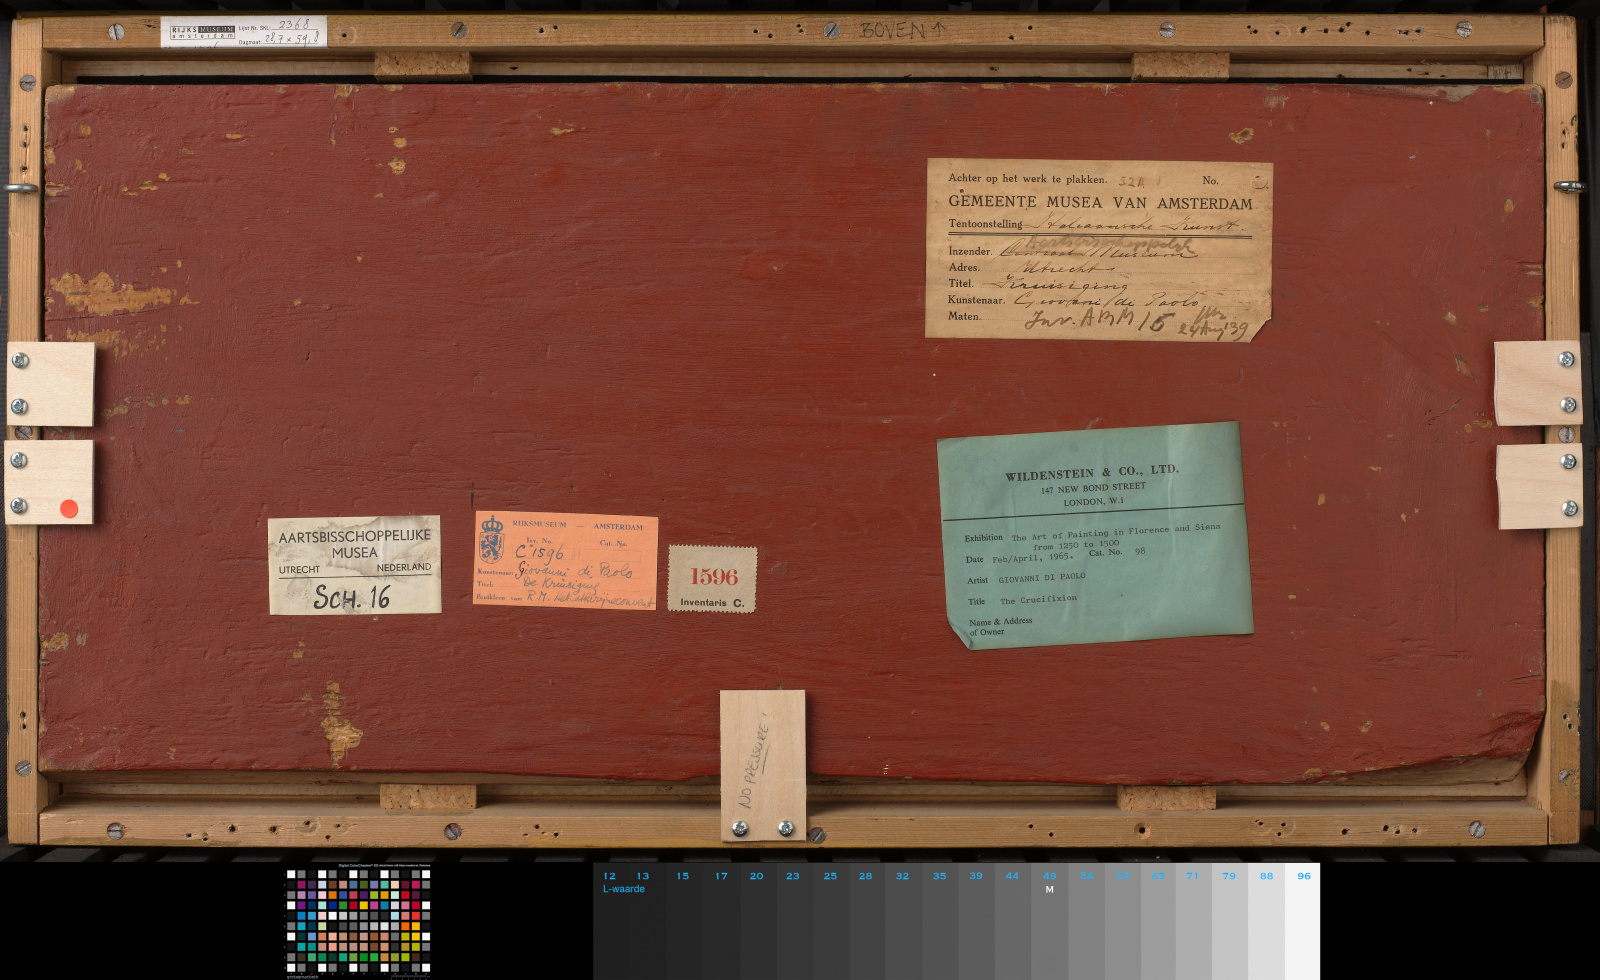Image resolution: width=1600 pixels, height=980 pixels.
Task: Click the 1596 Inventaris C. stamp label
Action: tap(712, 579)
